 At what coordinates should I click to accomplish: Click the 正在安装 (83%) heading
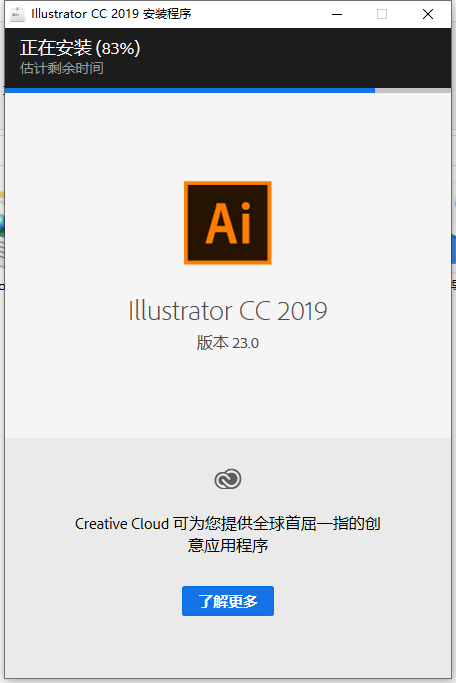(80, 48)
